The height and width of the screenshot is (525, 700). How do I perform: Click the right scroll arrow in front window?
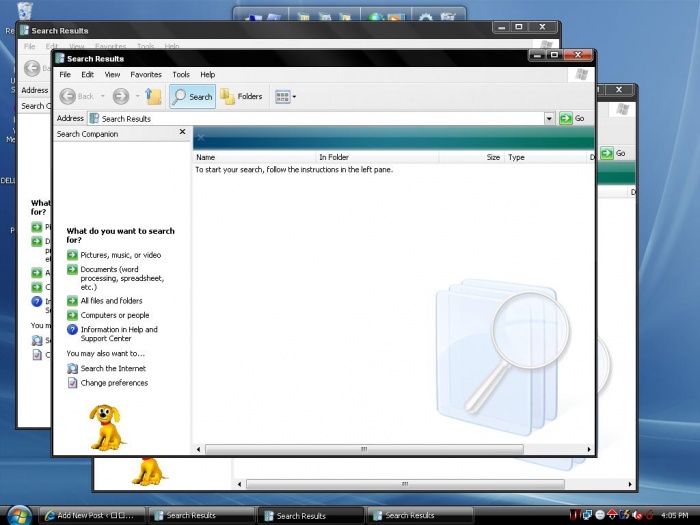pos(589,449)
